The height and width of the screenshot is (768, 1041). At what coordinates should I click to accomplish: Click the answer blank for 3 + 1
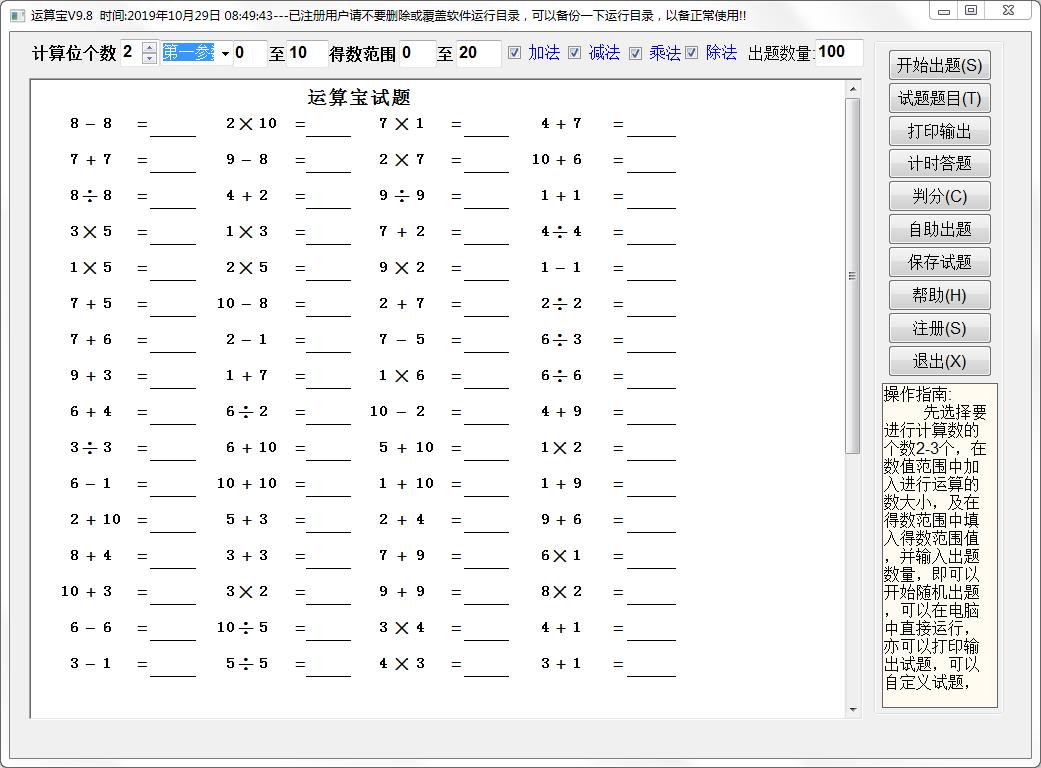point(651,667)
